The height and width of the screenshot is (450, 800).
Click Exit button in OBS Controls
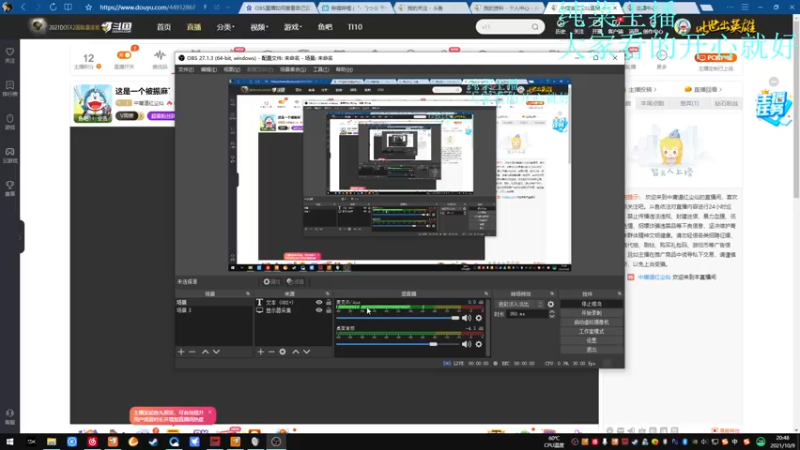click(x=591, y=349)
